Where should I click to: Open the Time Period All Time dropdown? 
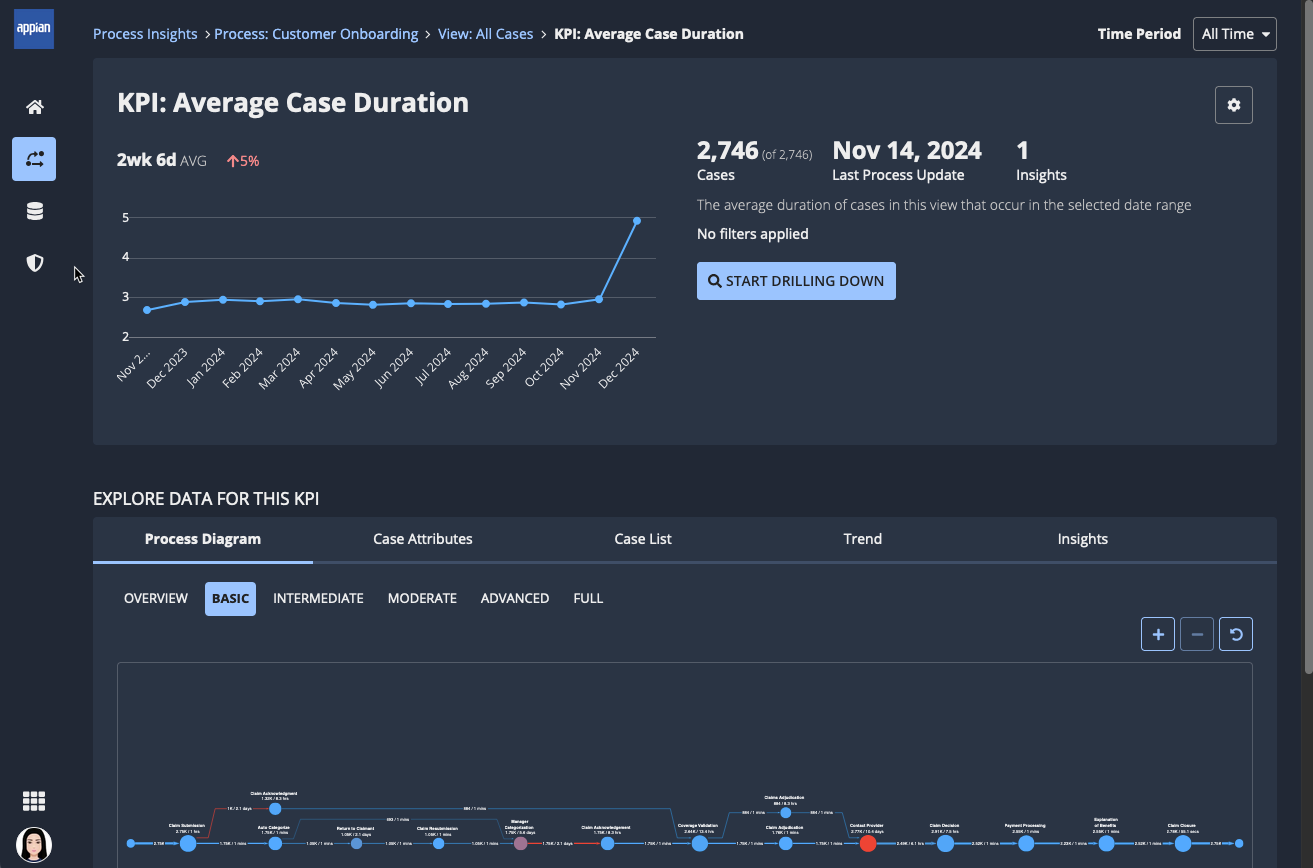[1235, 34]
